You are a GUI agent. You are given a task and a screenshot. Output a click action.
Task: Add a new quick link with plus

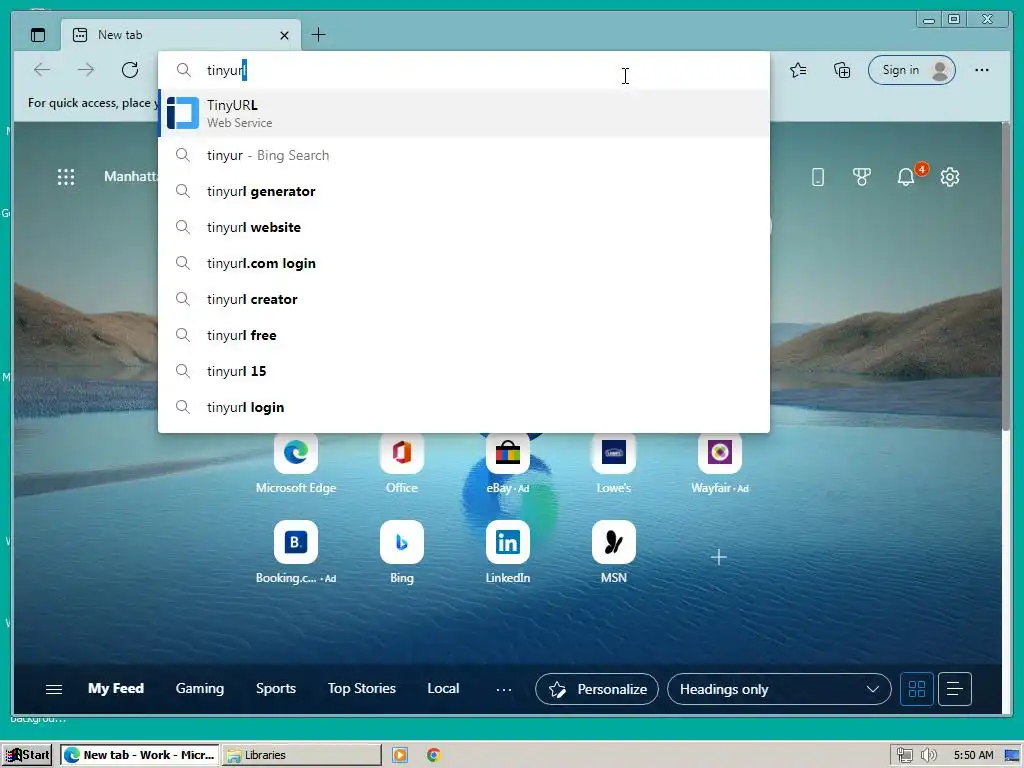[718, 557]
